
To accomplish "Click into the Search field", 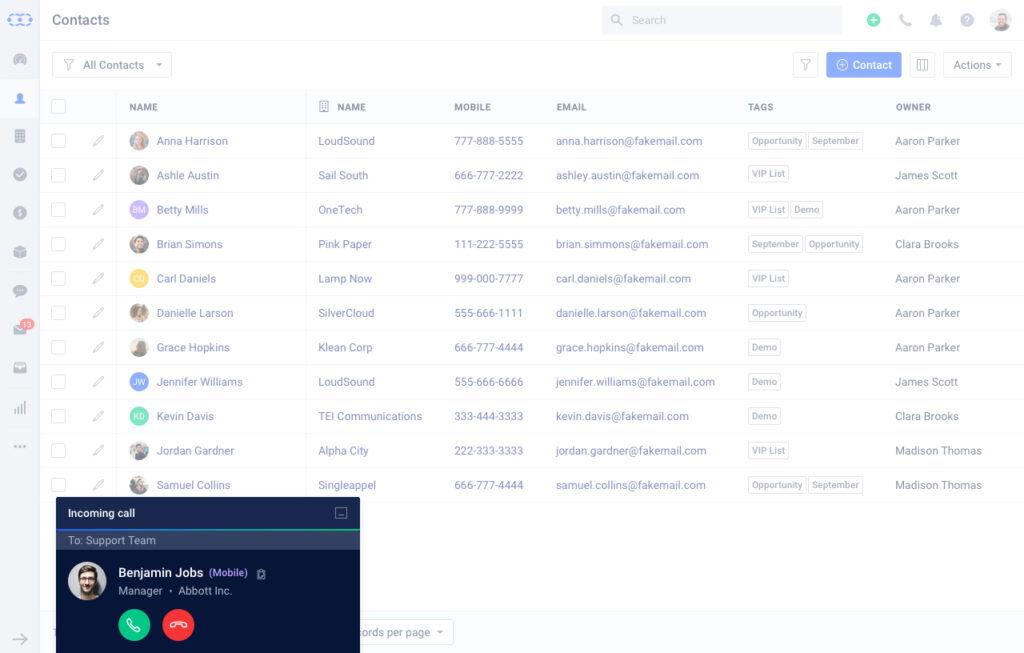I will 730,20.
